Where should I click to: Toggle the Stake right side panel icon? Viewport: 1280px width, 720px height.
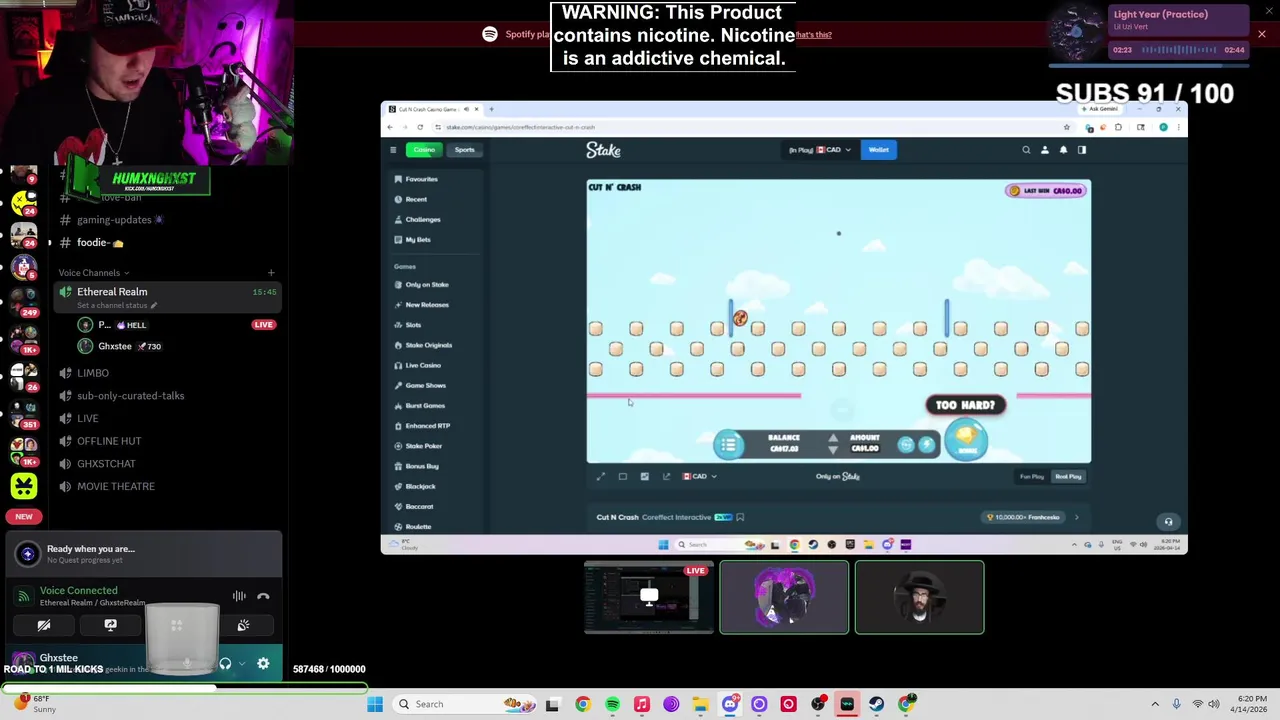[x=1081, y=150]
